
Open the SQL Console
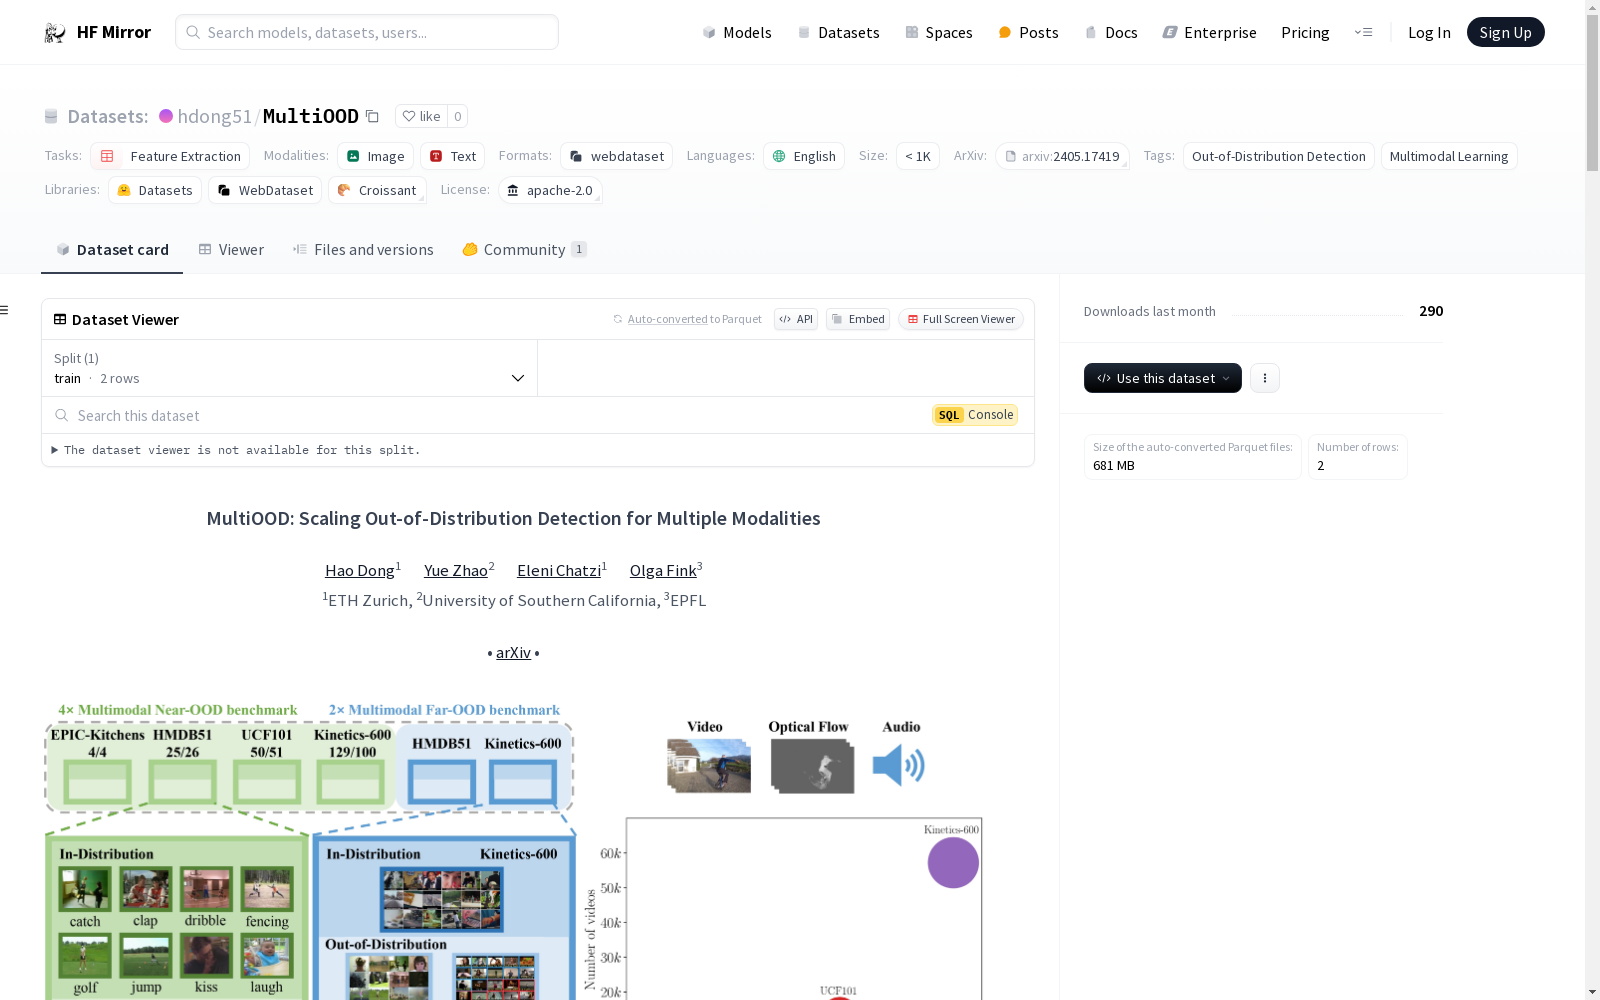point(975,415)
